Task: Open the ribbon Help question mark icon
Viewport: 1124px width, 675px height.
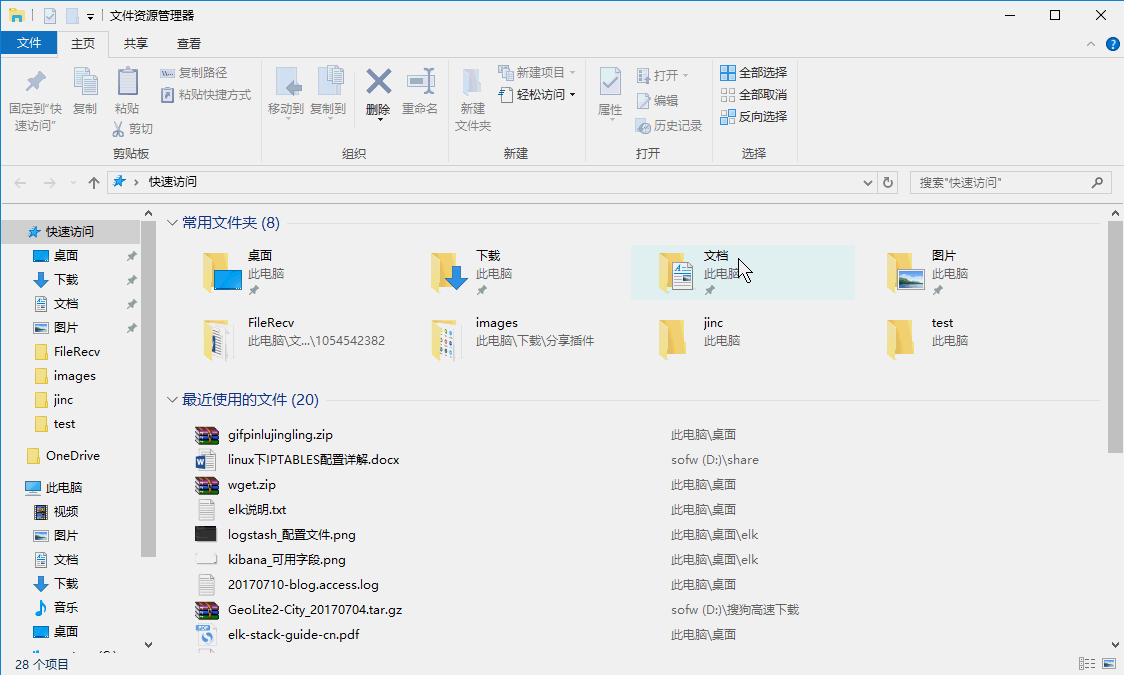Action: (1113, 44)
